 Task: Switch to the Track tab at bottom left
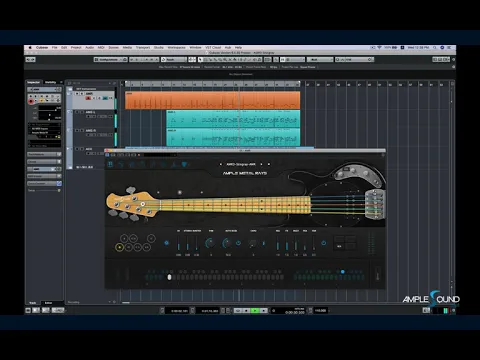33,303
